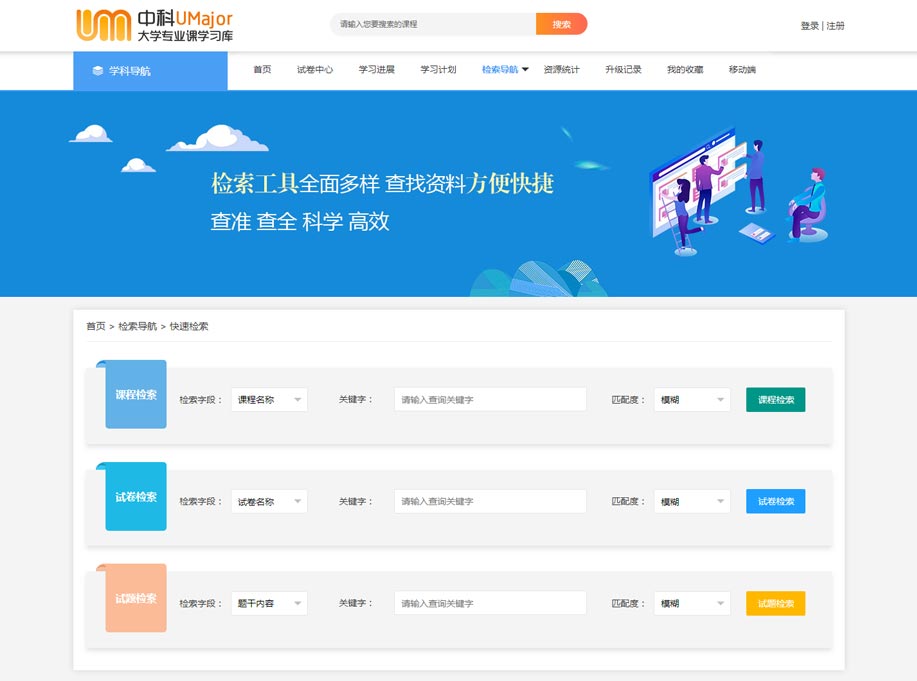Click the 登录 link
This screenshot has height=681, width=917.
(809, 26)
